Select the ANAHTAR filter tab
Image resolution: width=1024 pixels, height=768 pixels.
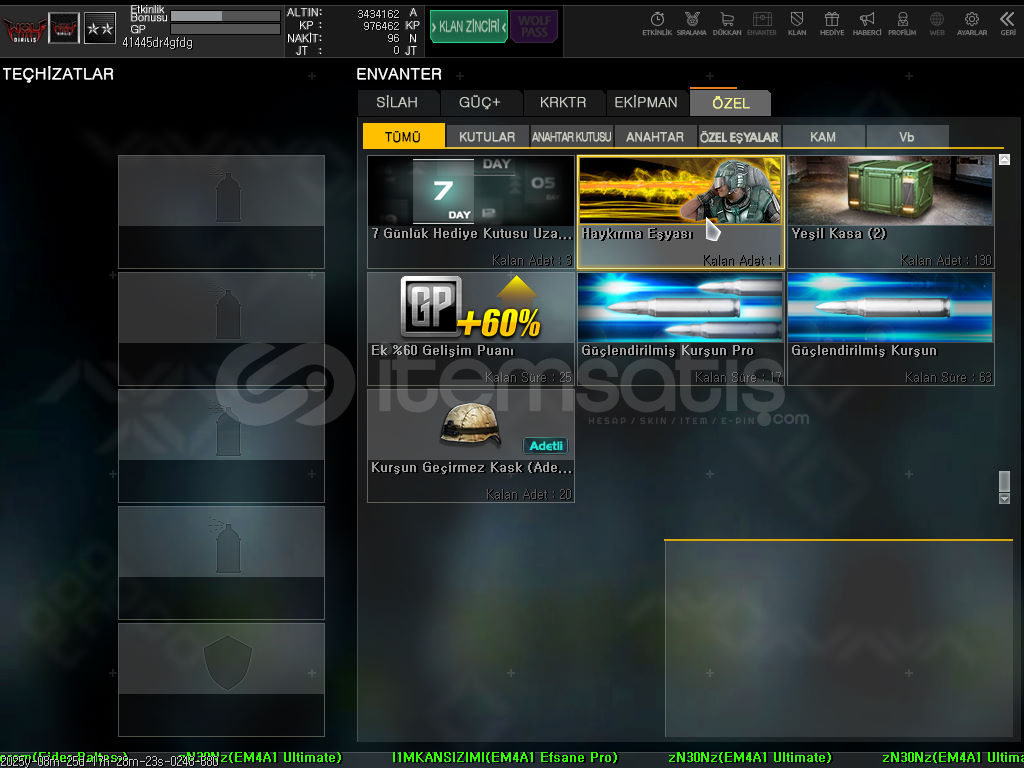click(x=655, y=137)
